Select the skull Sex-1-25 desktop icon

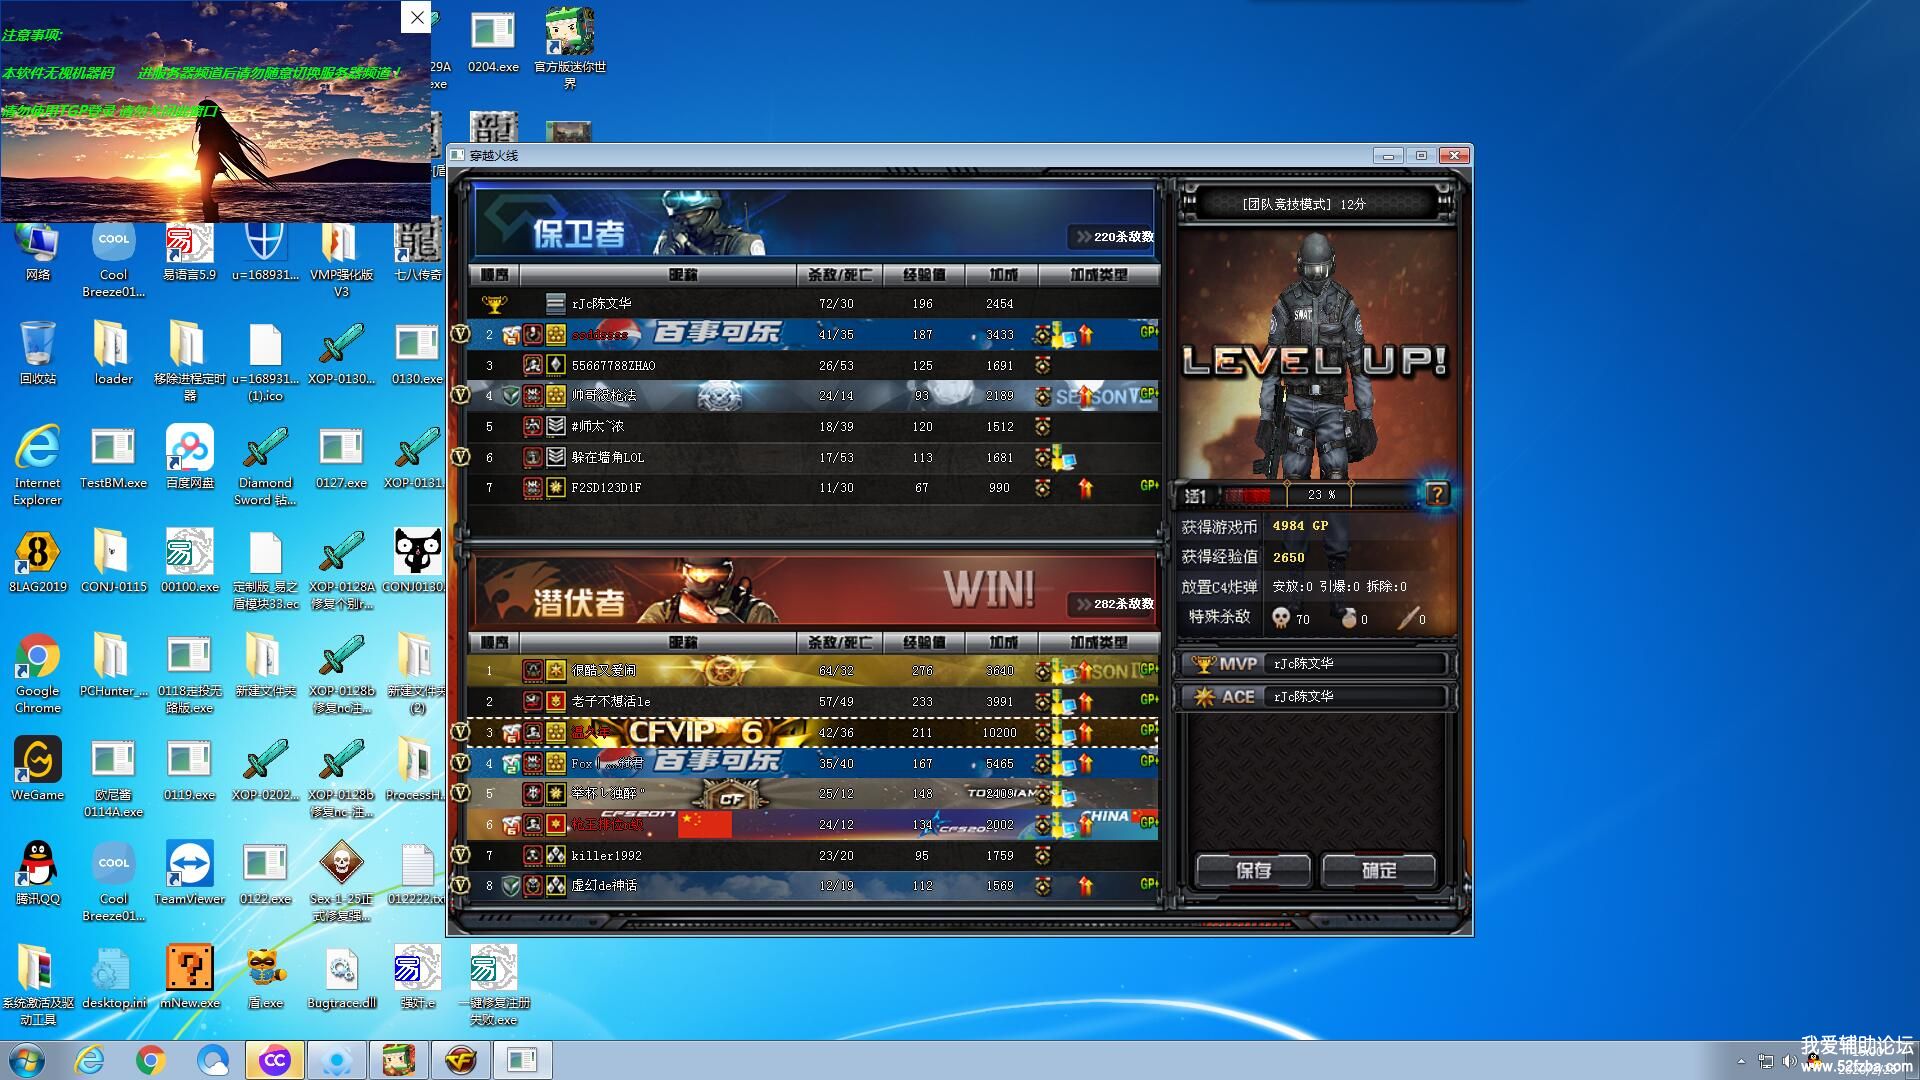[342, 880]
